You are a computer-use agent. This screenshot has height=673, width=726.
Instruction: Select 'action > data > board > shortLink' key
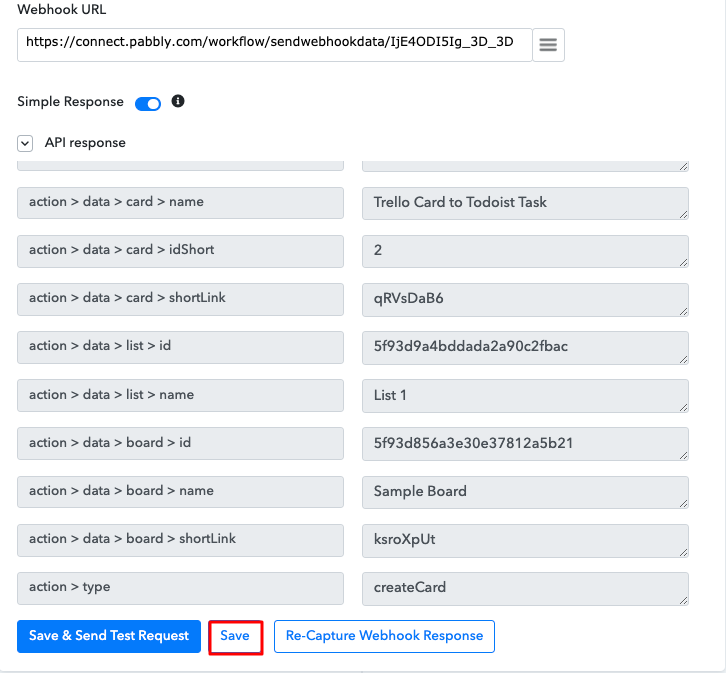point(180,540)
